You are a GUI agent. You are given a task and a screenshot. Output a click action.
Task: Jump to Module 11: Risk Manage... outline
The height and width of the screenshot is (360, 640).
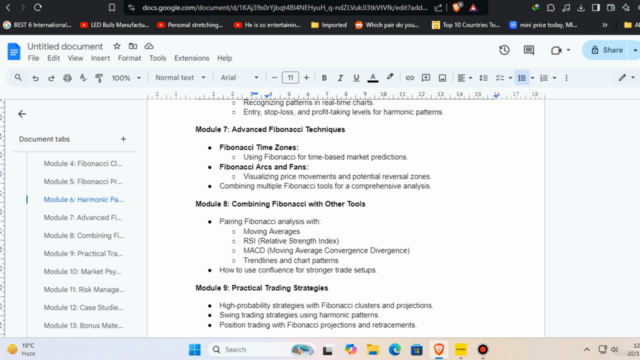point(84,289)
